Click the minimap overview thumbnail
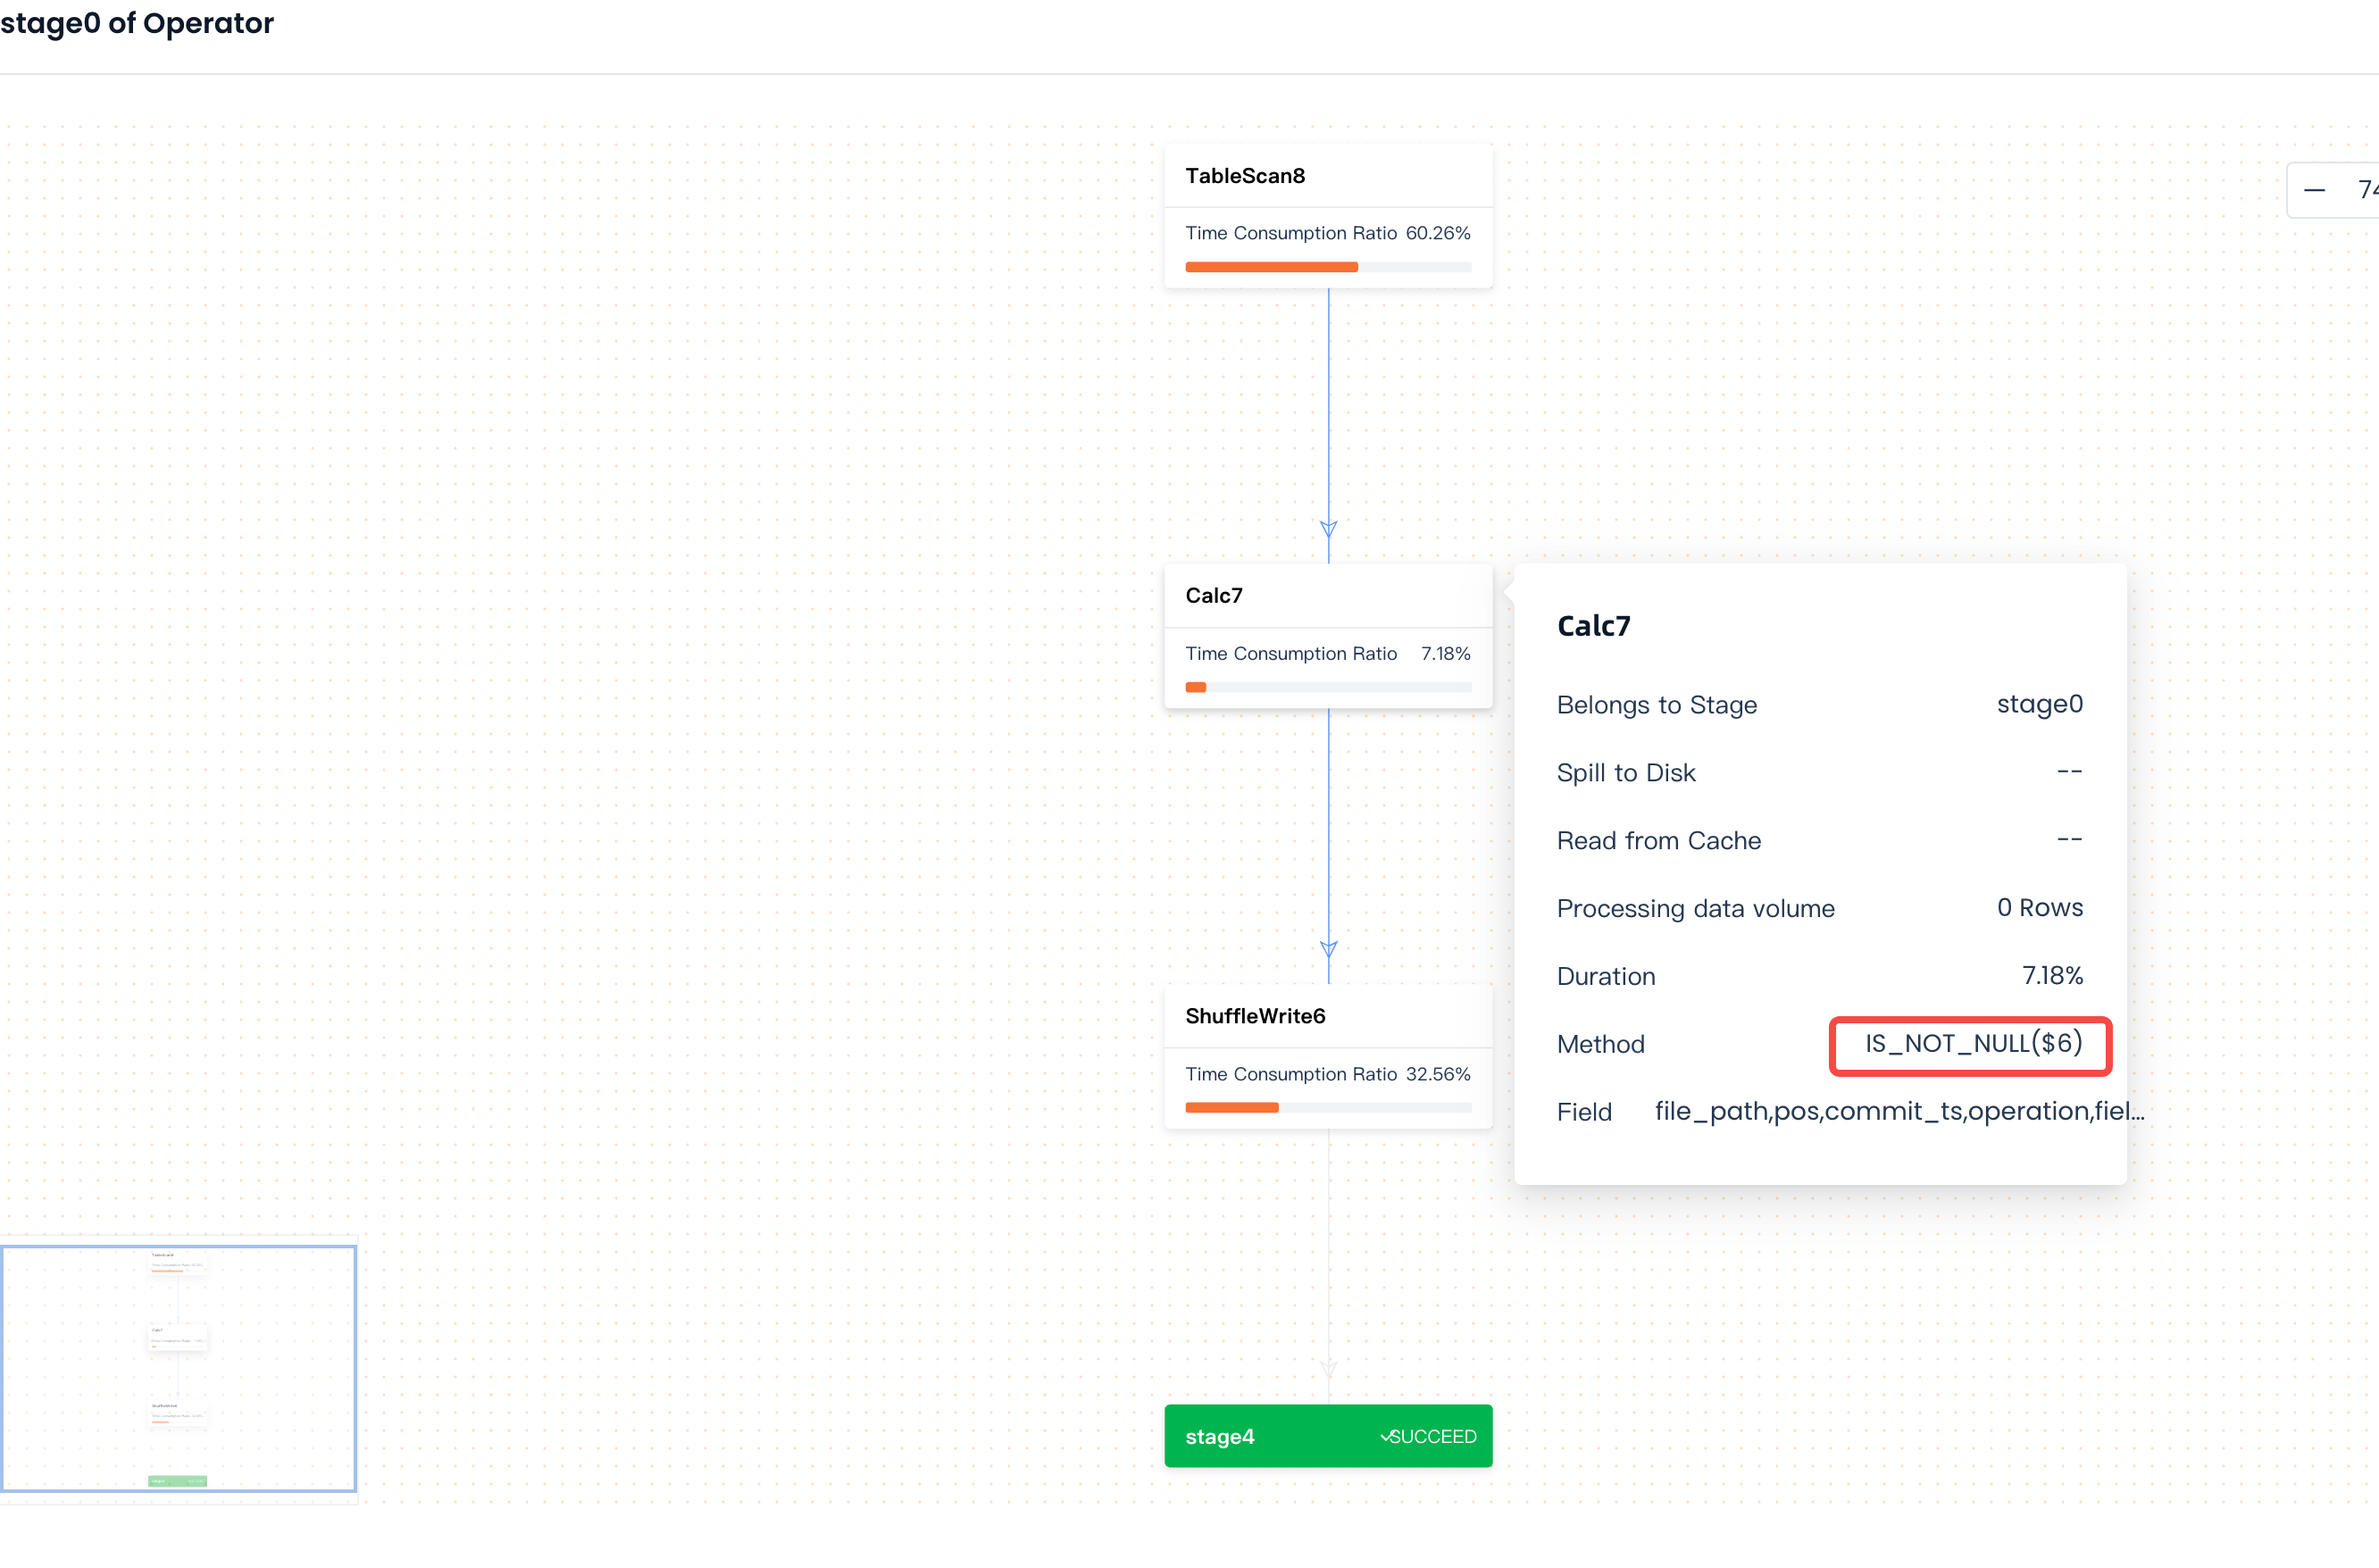Viewport: 2379px width, 1568px height. click(x=178, y=1368)
